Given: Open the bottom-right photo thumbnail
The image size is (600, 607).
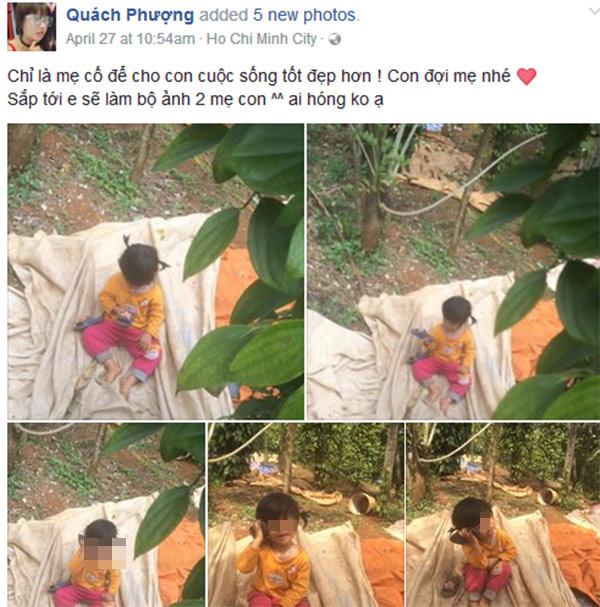Looking at the screenshot, I should point(503,515).
